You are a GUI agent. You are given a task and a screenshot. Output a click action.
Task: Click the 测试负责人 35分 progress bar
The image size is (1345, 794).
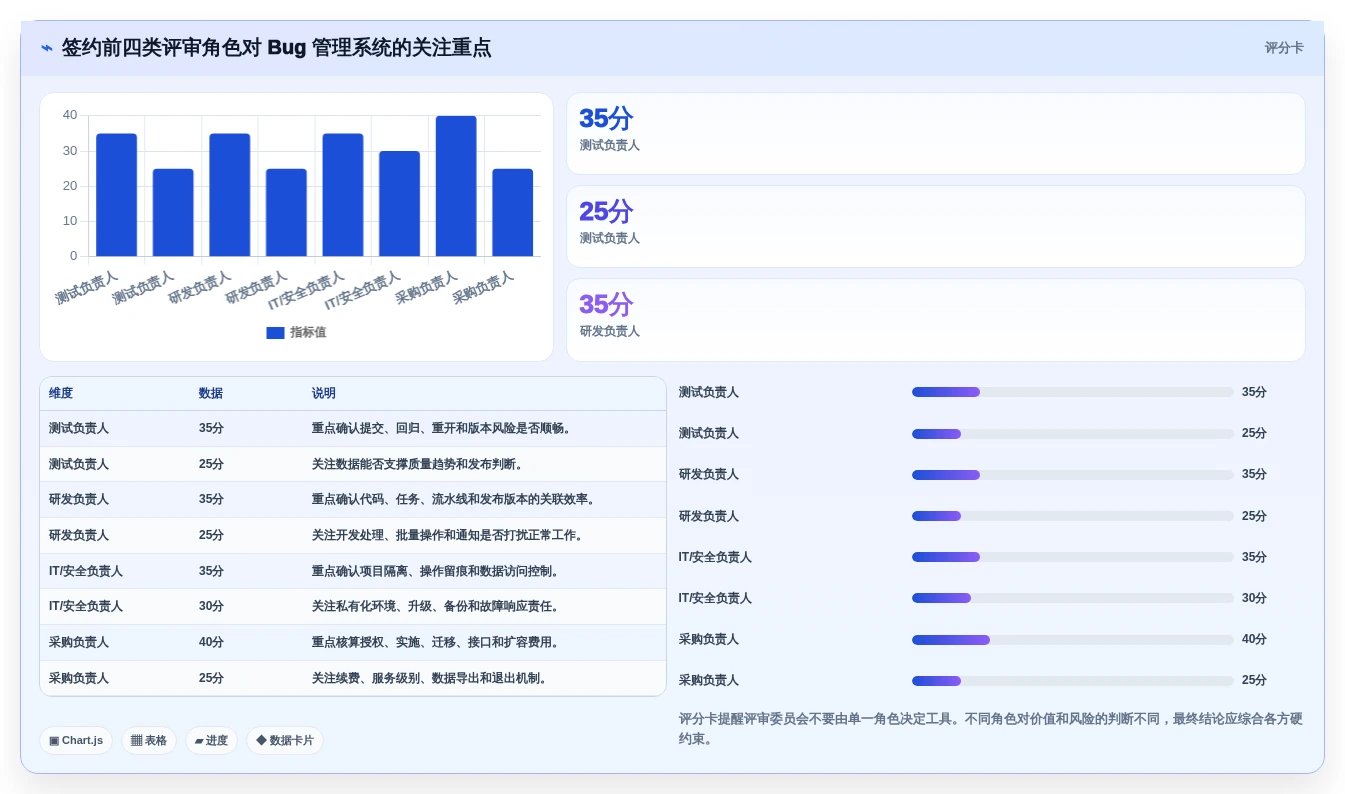(x=1073, y=392)
